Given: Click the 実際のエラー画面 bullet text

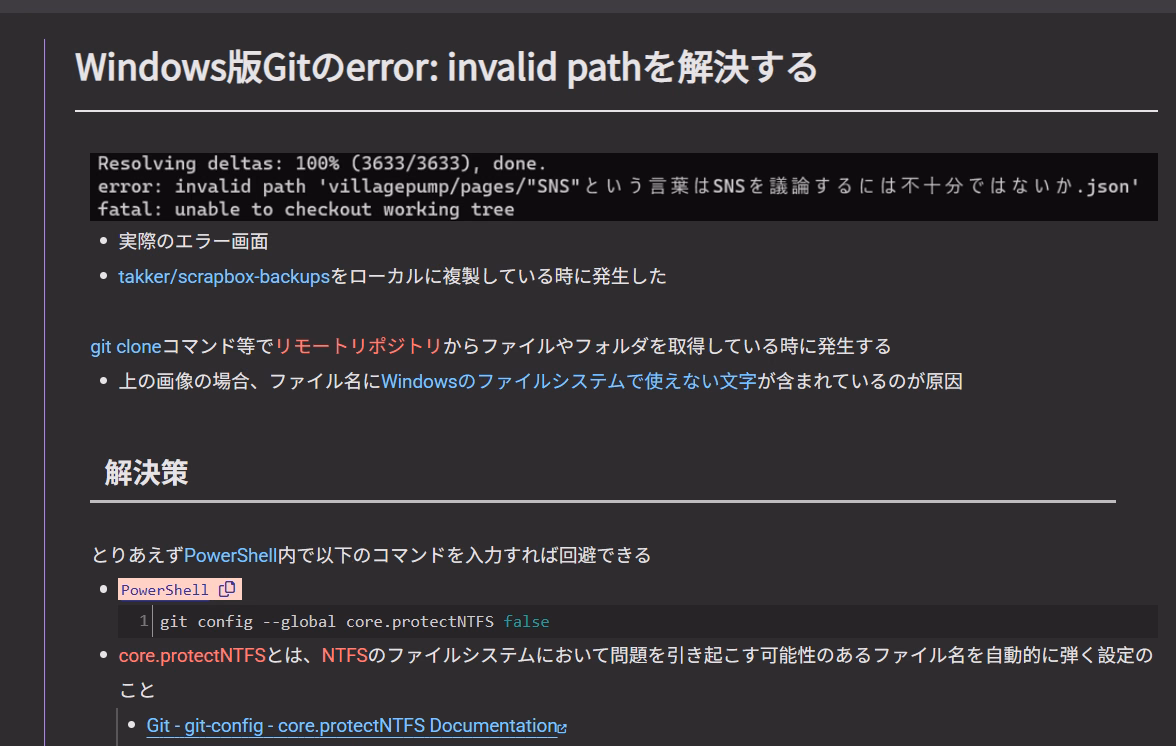Looking at the screenshot, I should click(x=194, y=241).
